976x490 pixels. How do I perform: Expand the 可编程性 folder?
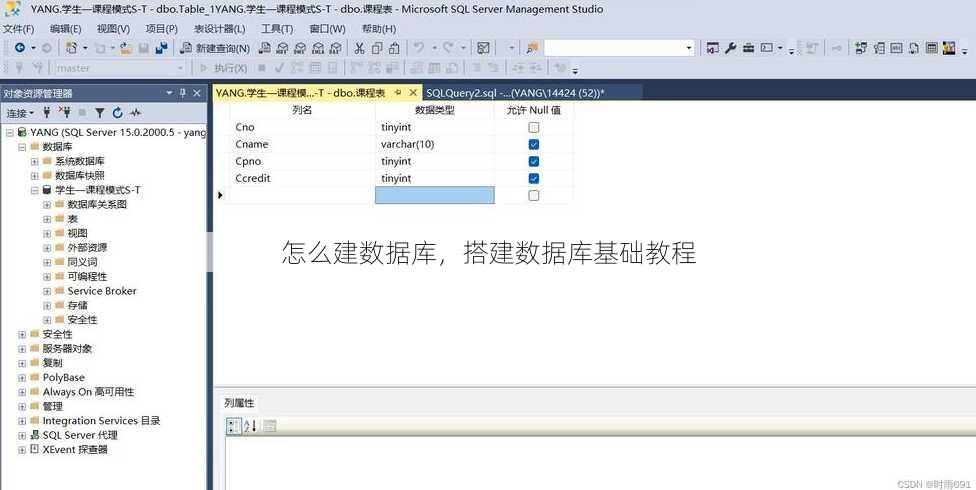(x=47, y=276)
